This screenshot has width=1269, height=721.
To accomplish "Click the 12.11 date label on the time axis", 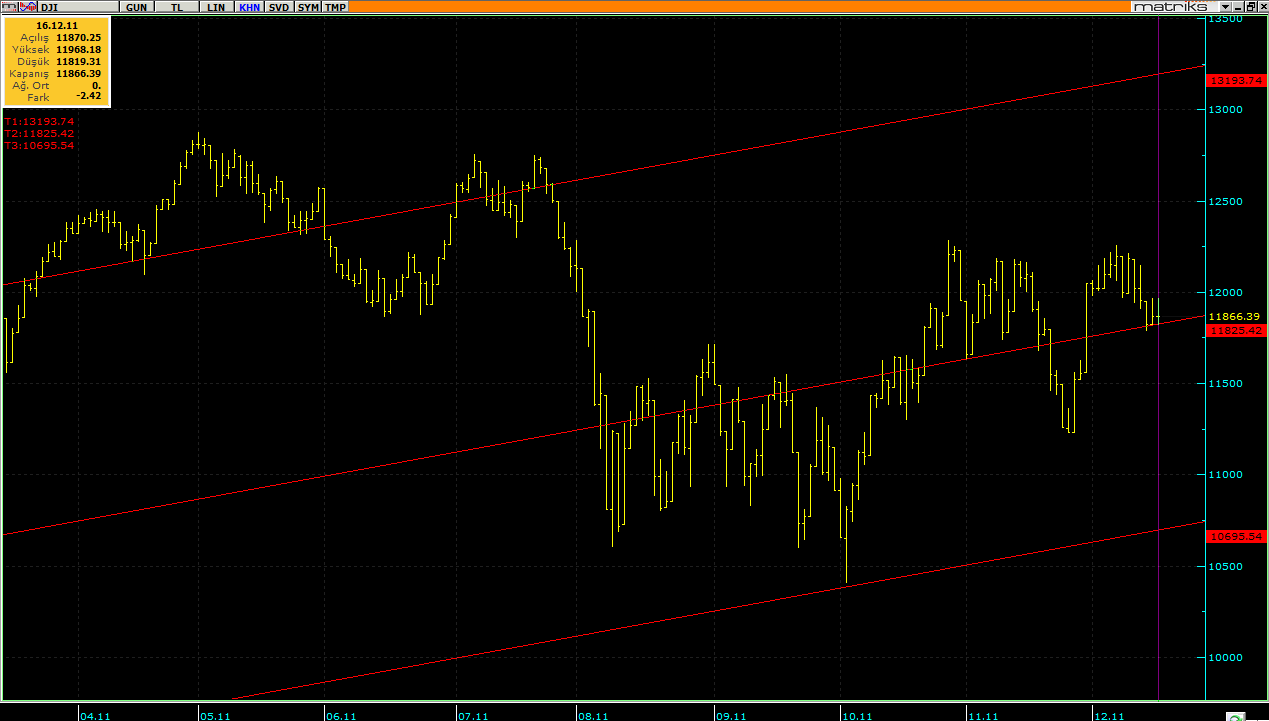I will click(x=1110, y=715).
